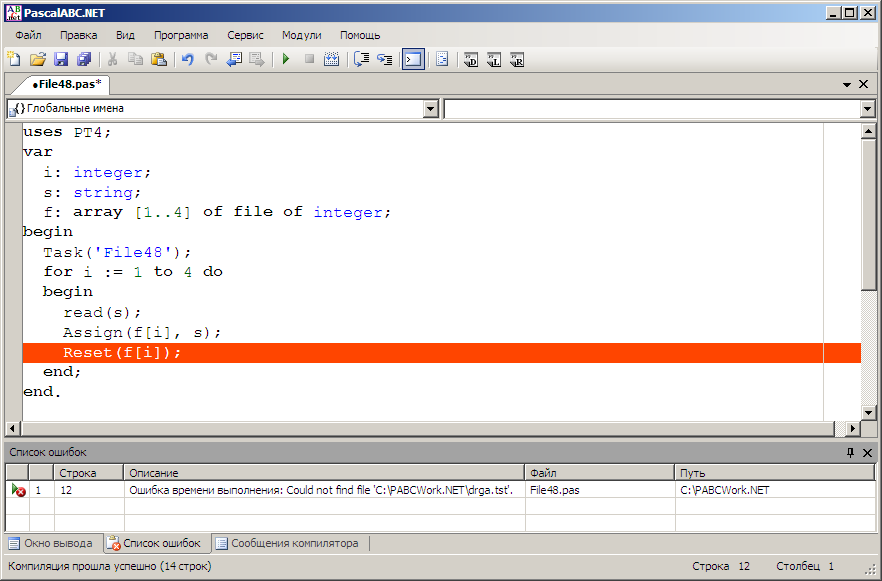
Task: Open the right-hand members dropdown arrow
Action: click(x=867, y=109)
